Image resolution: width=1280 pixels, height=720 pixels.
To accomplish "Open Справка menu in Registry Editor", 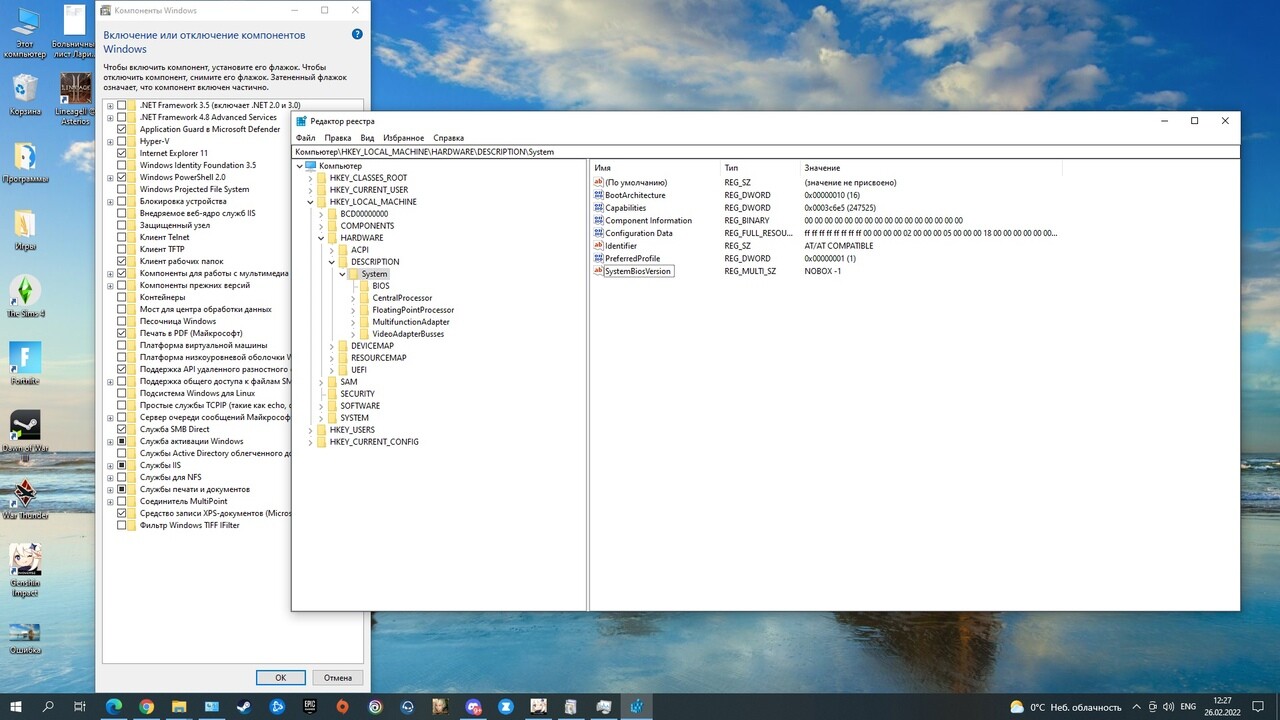I will point(449,138).
